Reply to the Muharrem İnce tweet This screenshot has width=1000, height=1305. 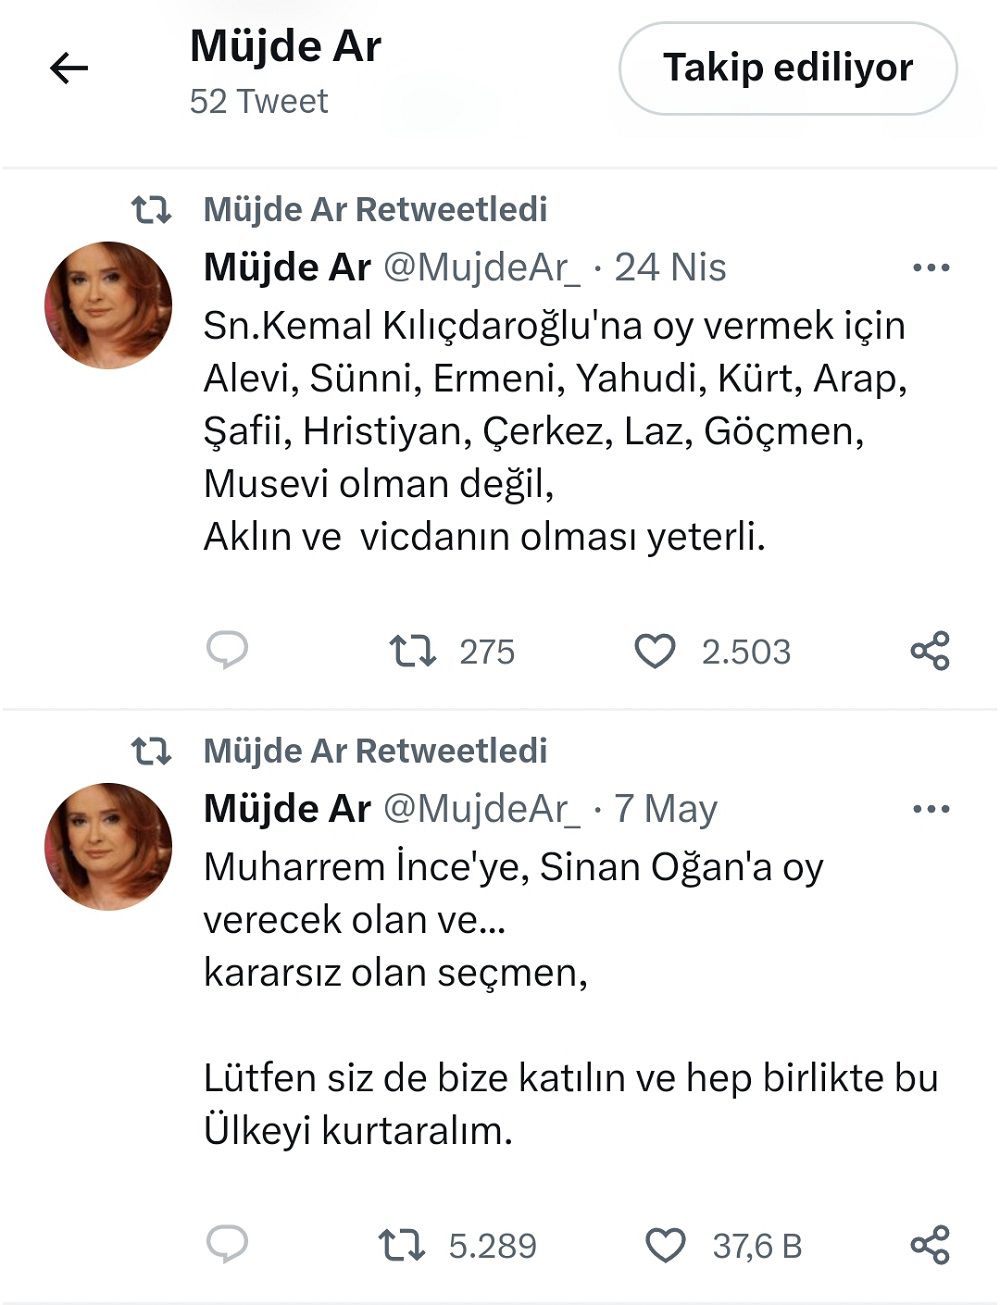(227, 1244)
